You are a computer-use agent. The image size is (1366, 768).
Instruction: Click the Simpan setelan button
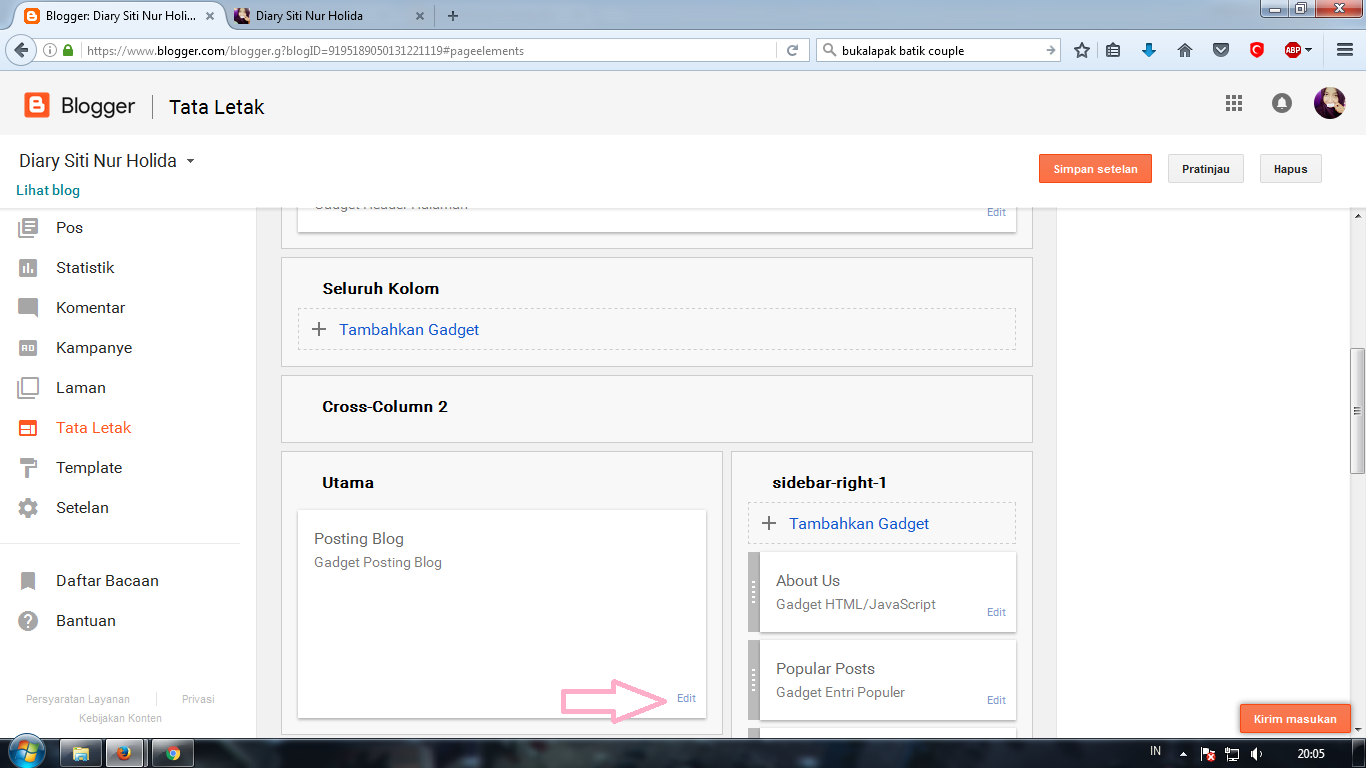coord(1095,168)
